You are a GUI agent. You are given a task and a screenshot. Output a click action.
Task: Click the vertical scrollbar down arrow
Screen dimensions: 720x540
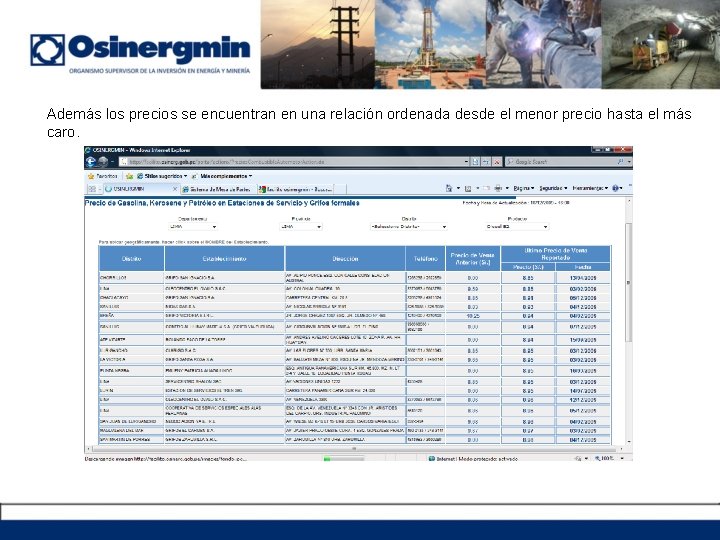click(x=629, y=442)
